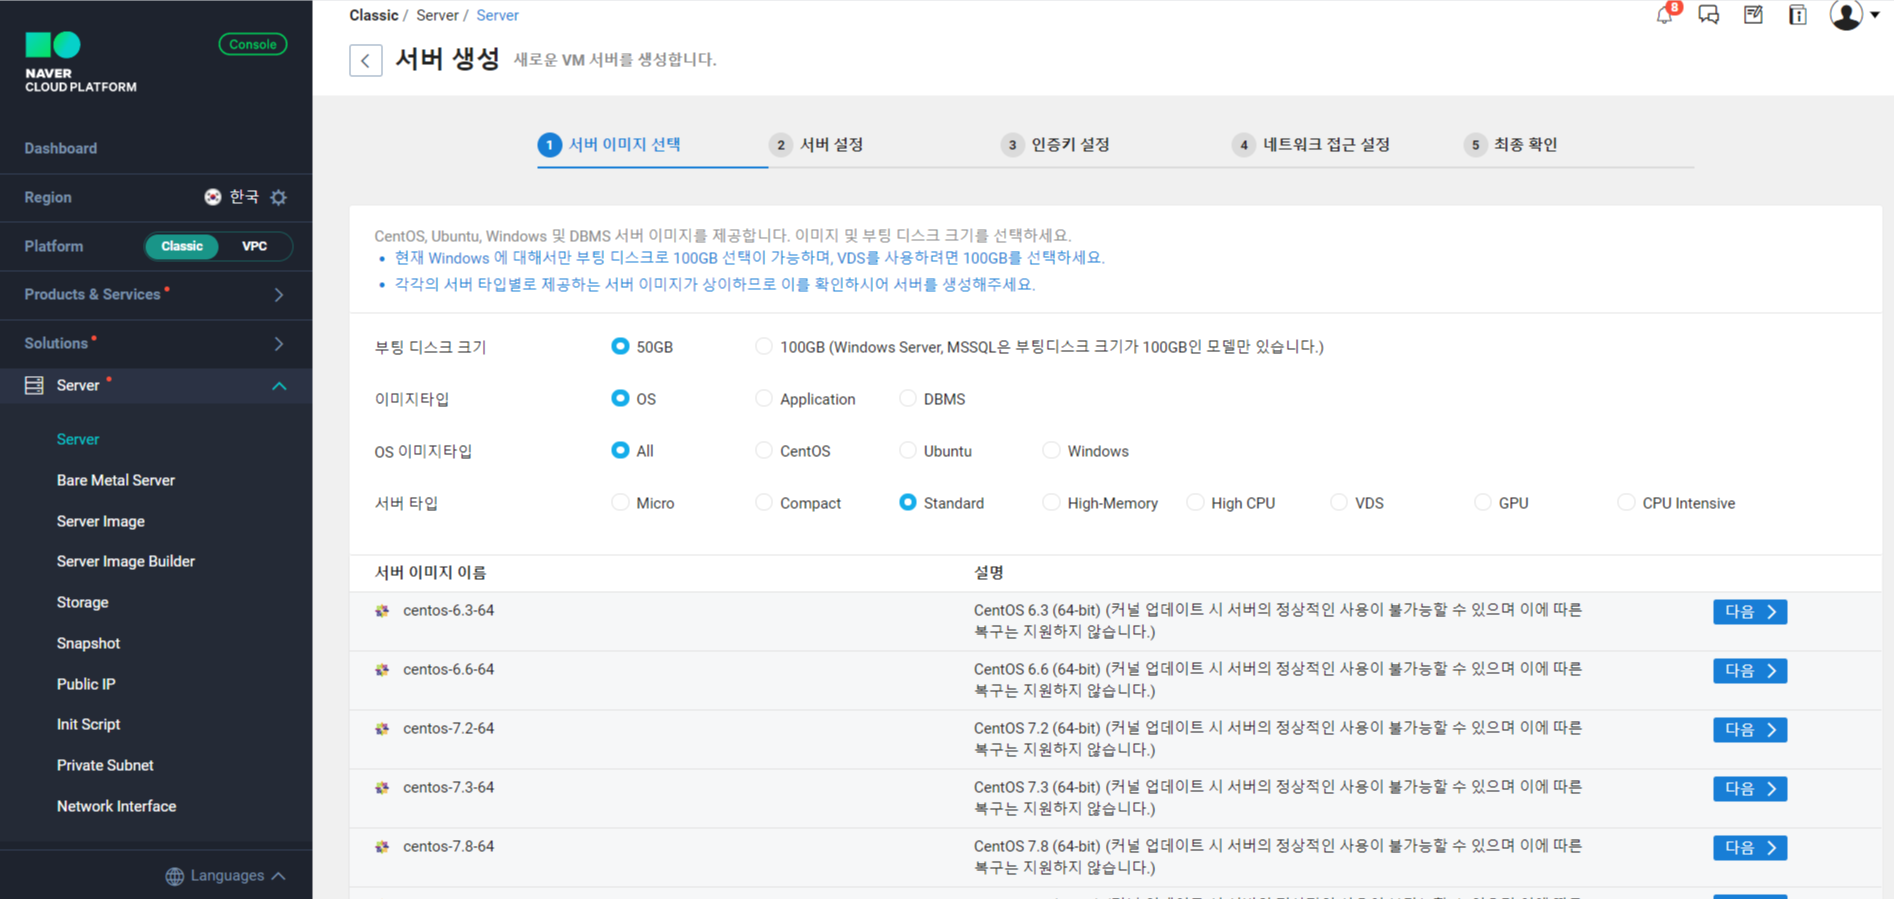The image size is (1894, 899).
Task: Select Application image type radio
Action: [764, 398]
